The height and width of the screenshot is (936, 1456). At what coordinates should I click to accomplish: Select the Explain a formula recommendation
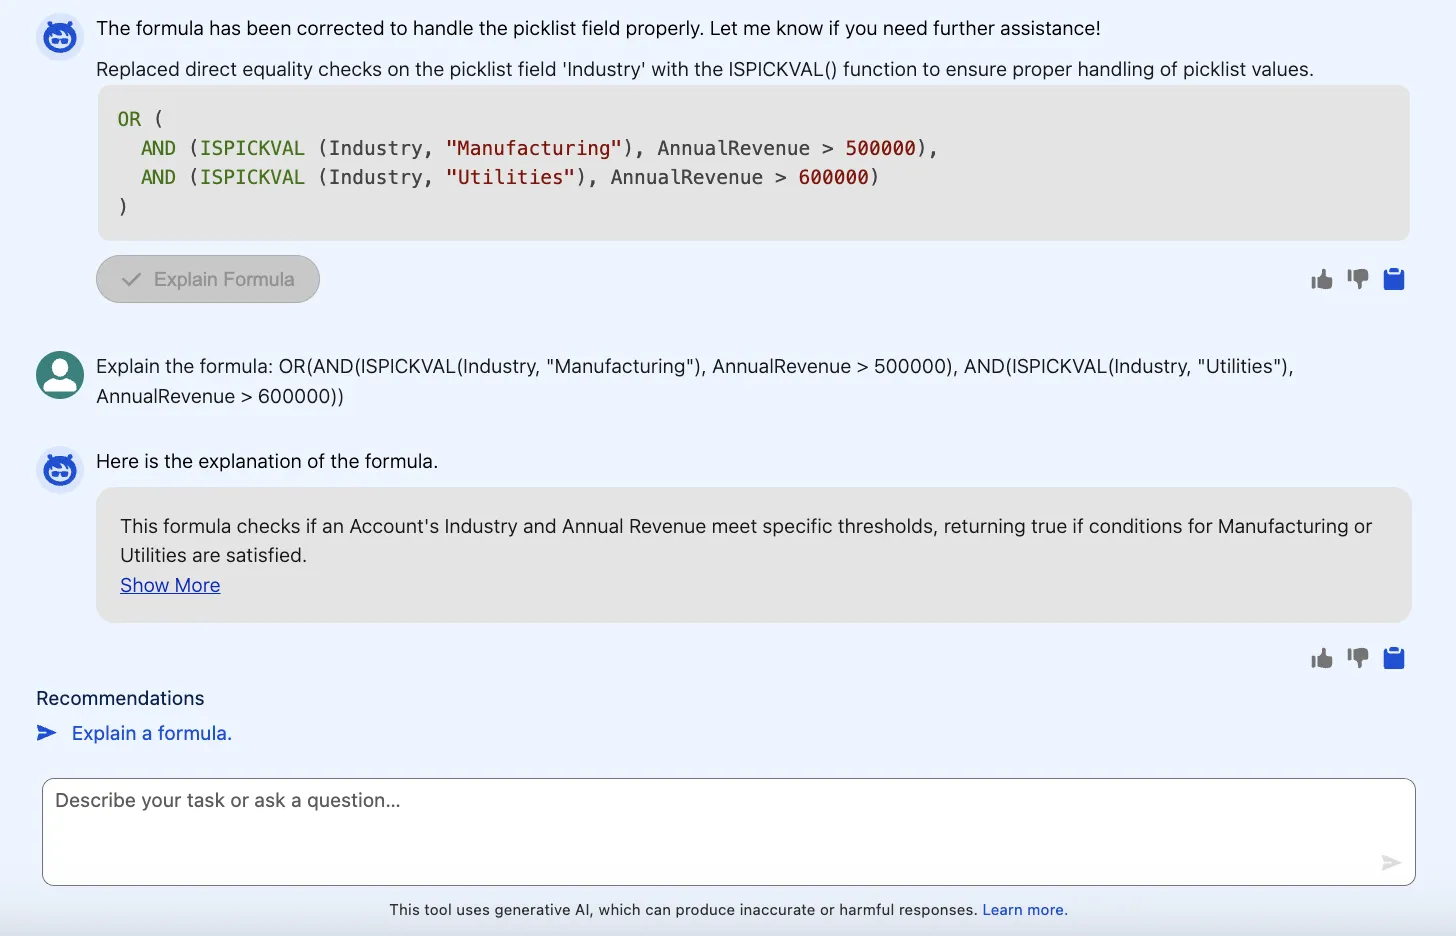[152, 733]
